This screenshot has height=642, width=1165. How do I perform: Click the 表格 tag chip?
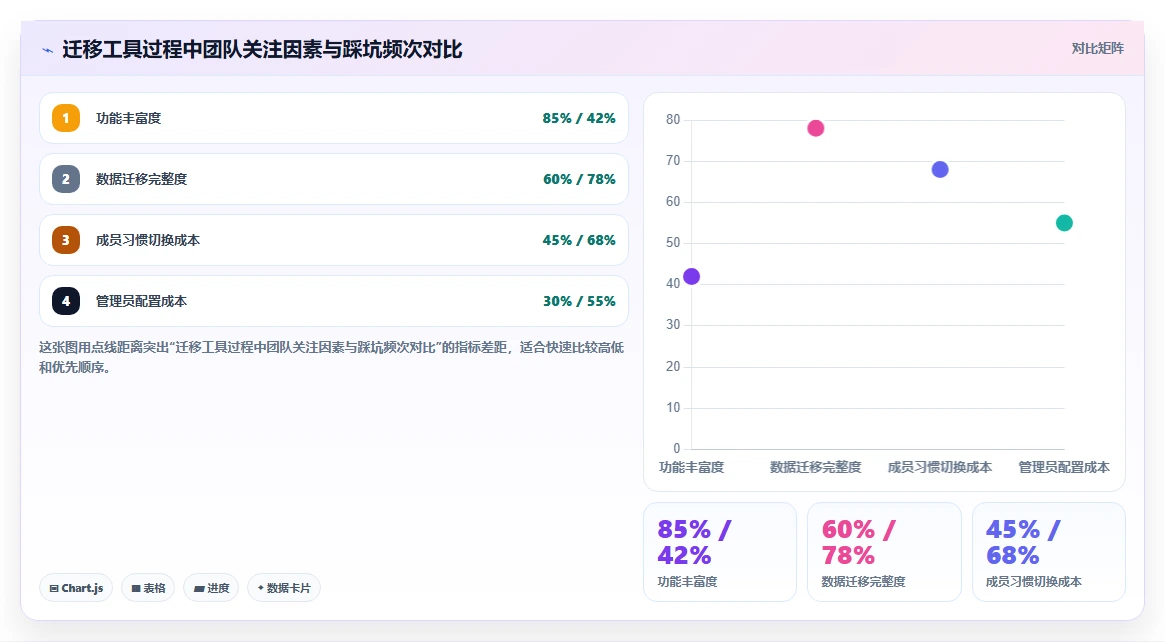(x=148, y=588)
